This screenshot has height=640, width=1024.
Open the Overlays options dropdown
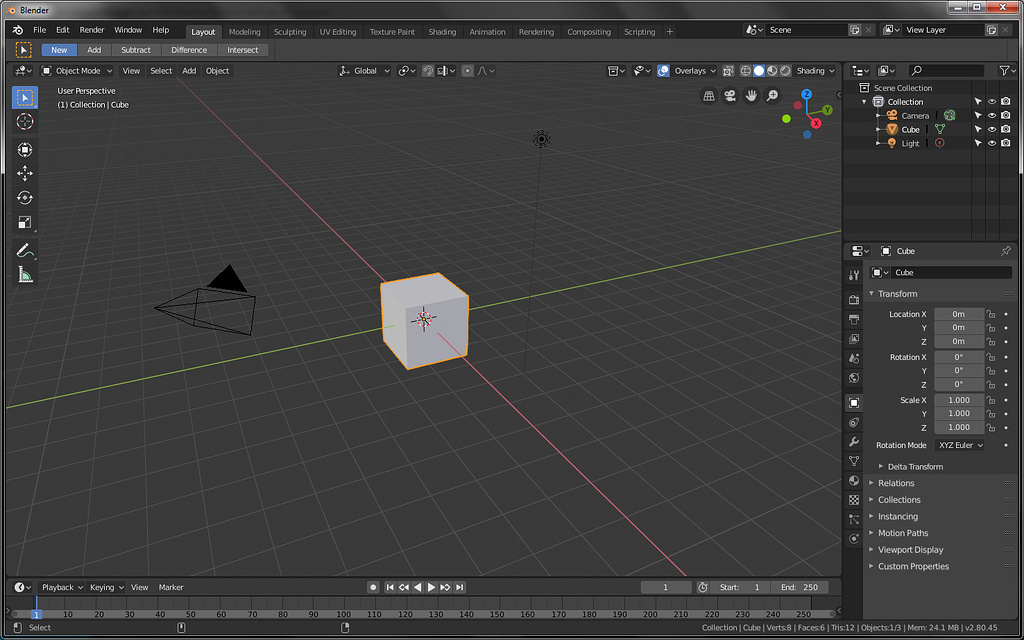tap(695, 71)
